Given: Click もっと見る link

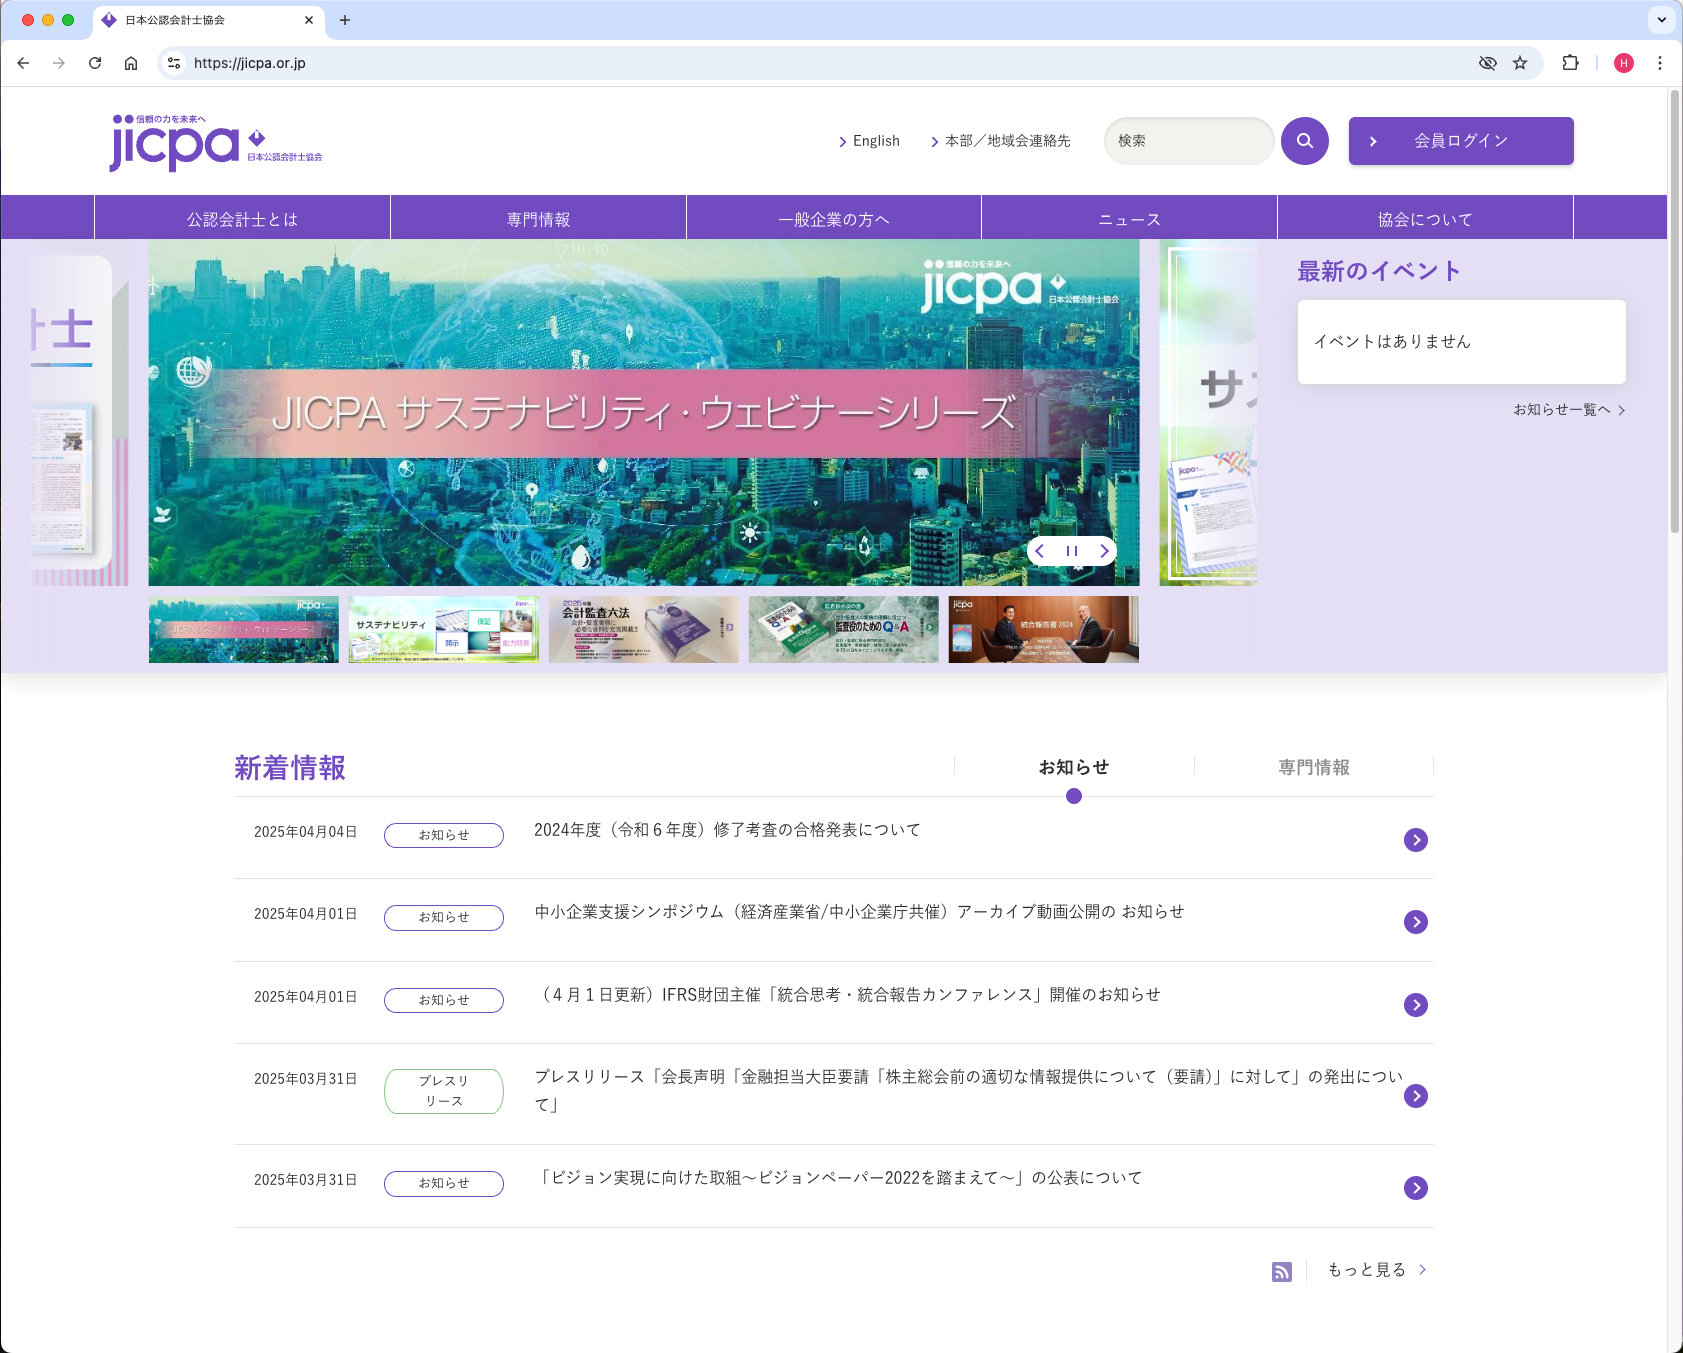Looking at the screenshot, I should tap(1377, 1270).
